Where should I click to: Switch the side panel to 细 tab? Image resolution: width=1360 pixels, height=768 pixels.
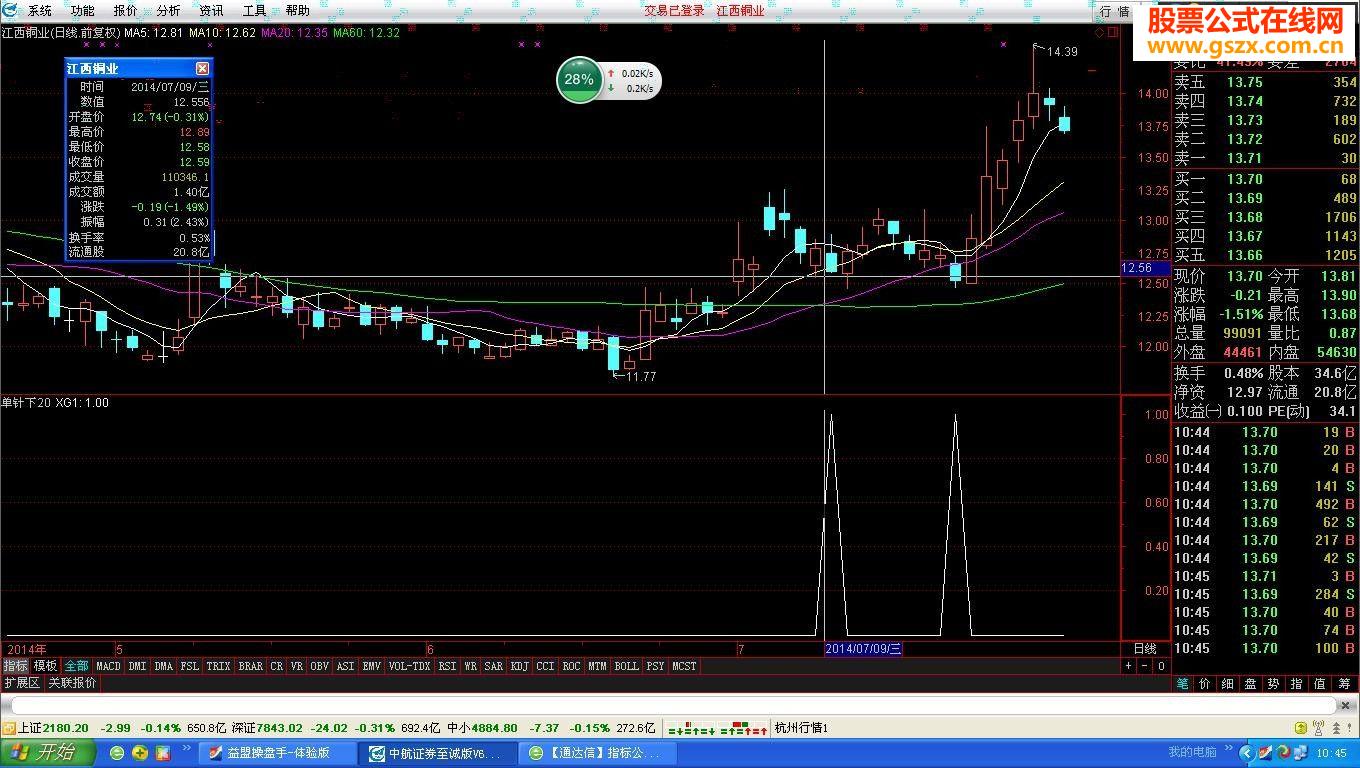pos(1228,684)
